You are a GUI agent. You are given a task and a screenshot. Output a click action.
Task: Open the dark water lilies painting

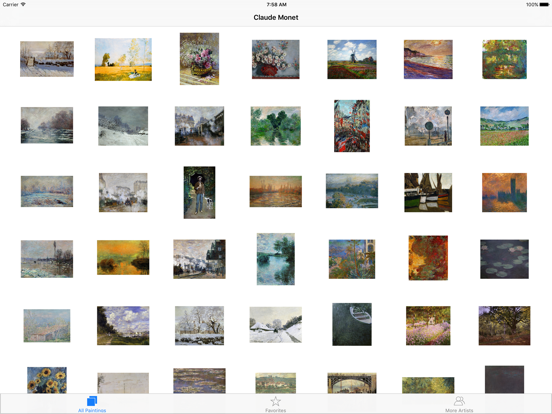click(x=504, y=259)
